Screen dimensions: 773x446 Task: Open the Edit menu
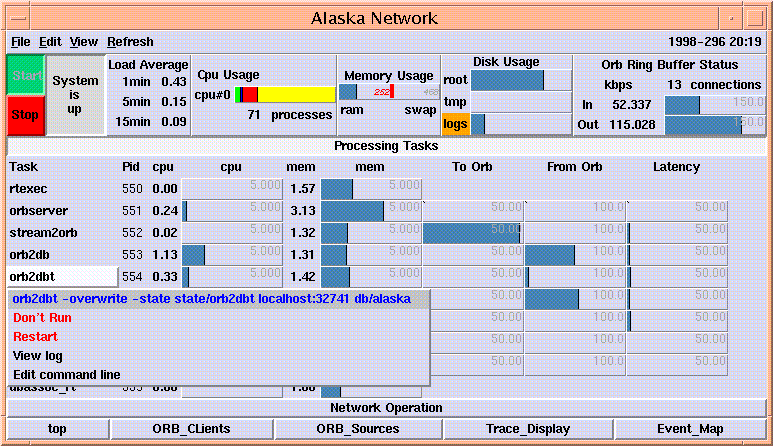pyautogui.click(x=50, y=42)
